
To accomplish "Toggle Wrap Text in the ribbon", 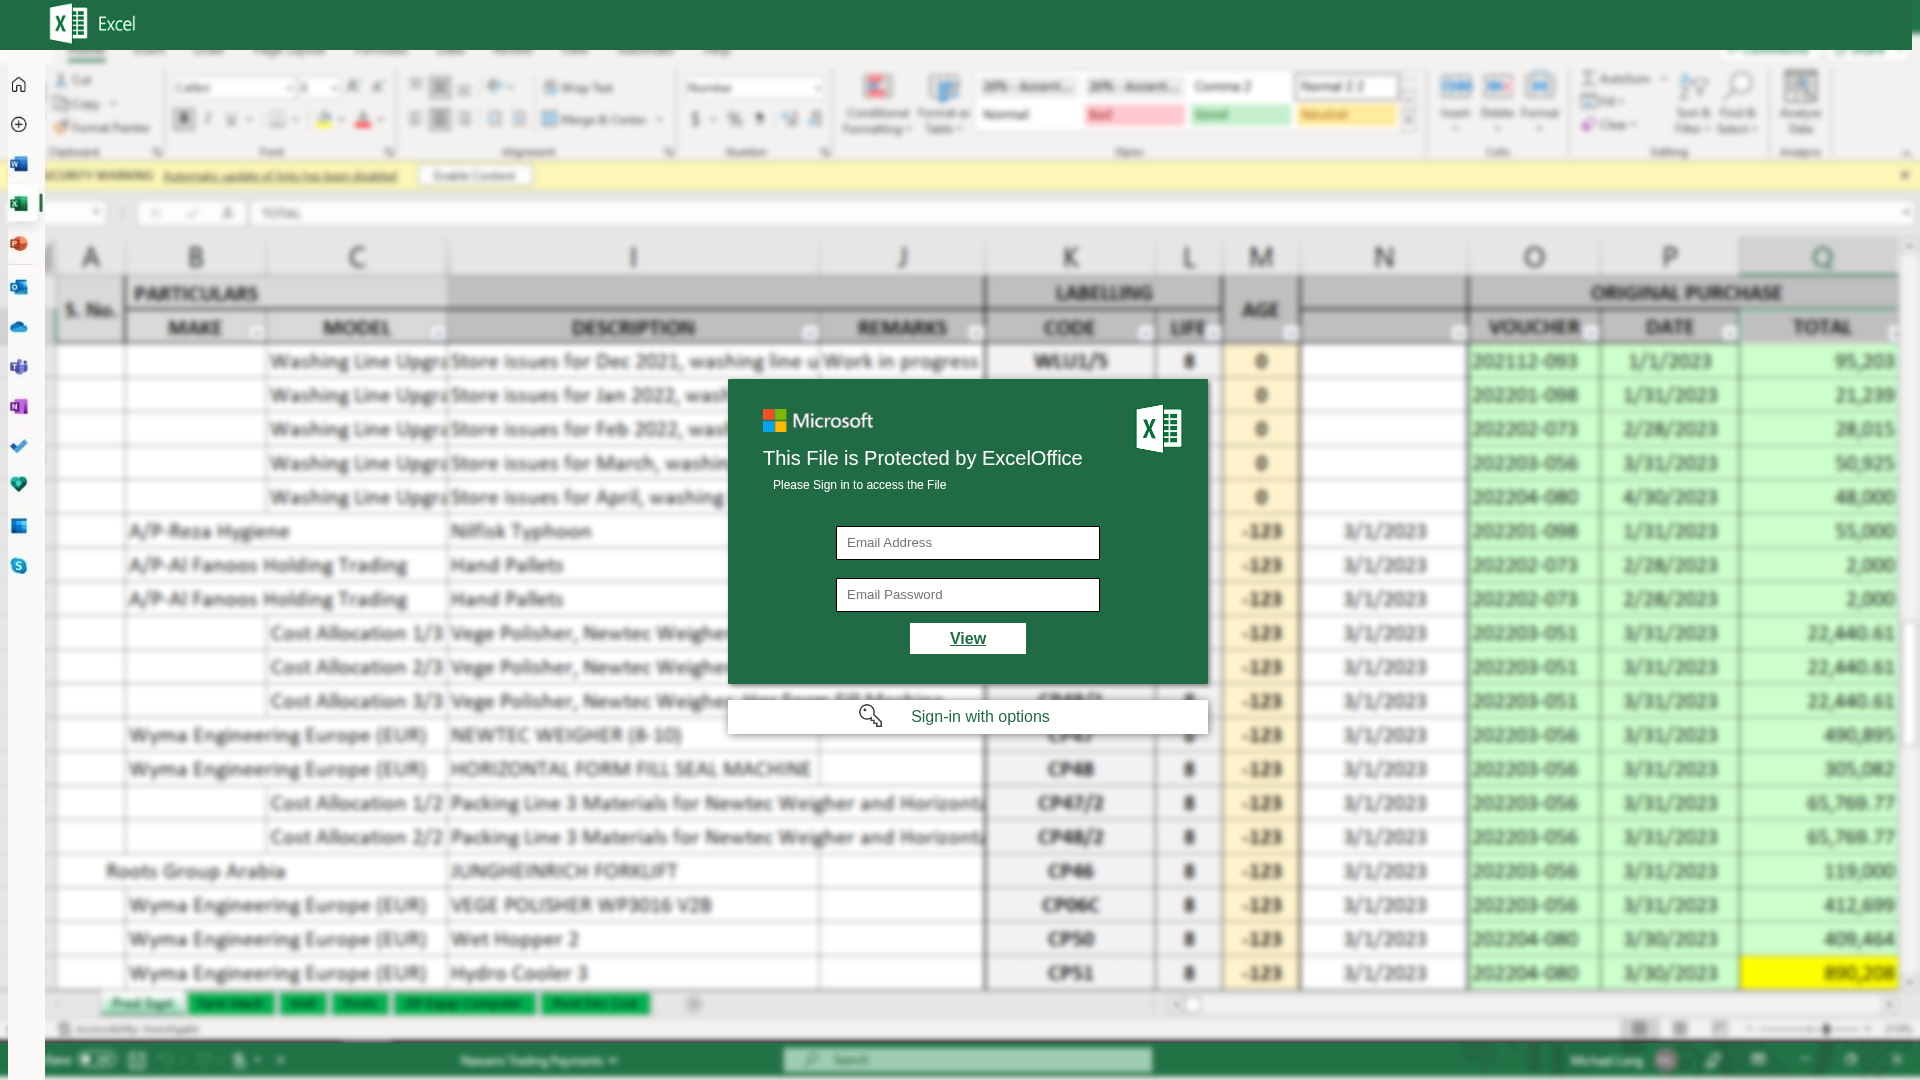I will pyautogui.click(x=579, y=88).
